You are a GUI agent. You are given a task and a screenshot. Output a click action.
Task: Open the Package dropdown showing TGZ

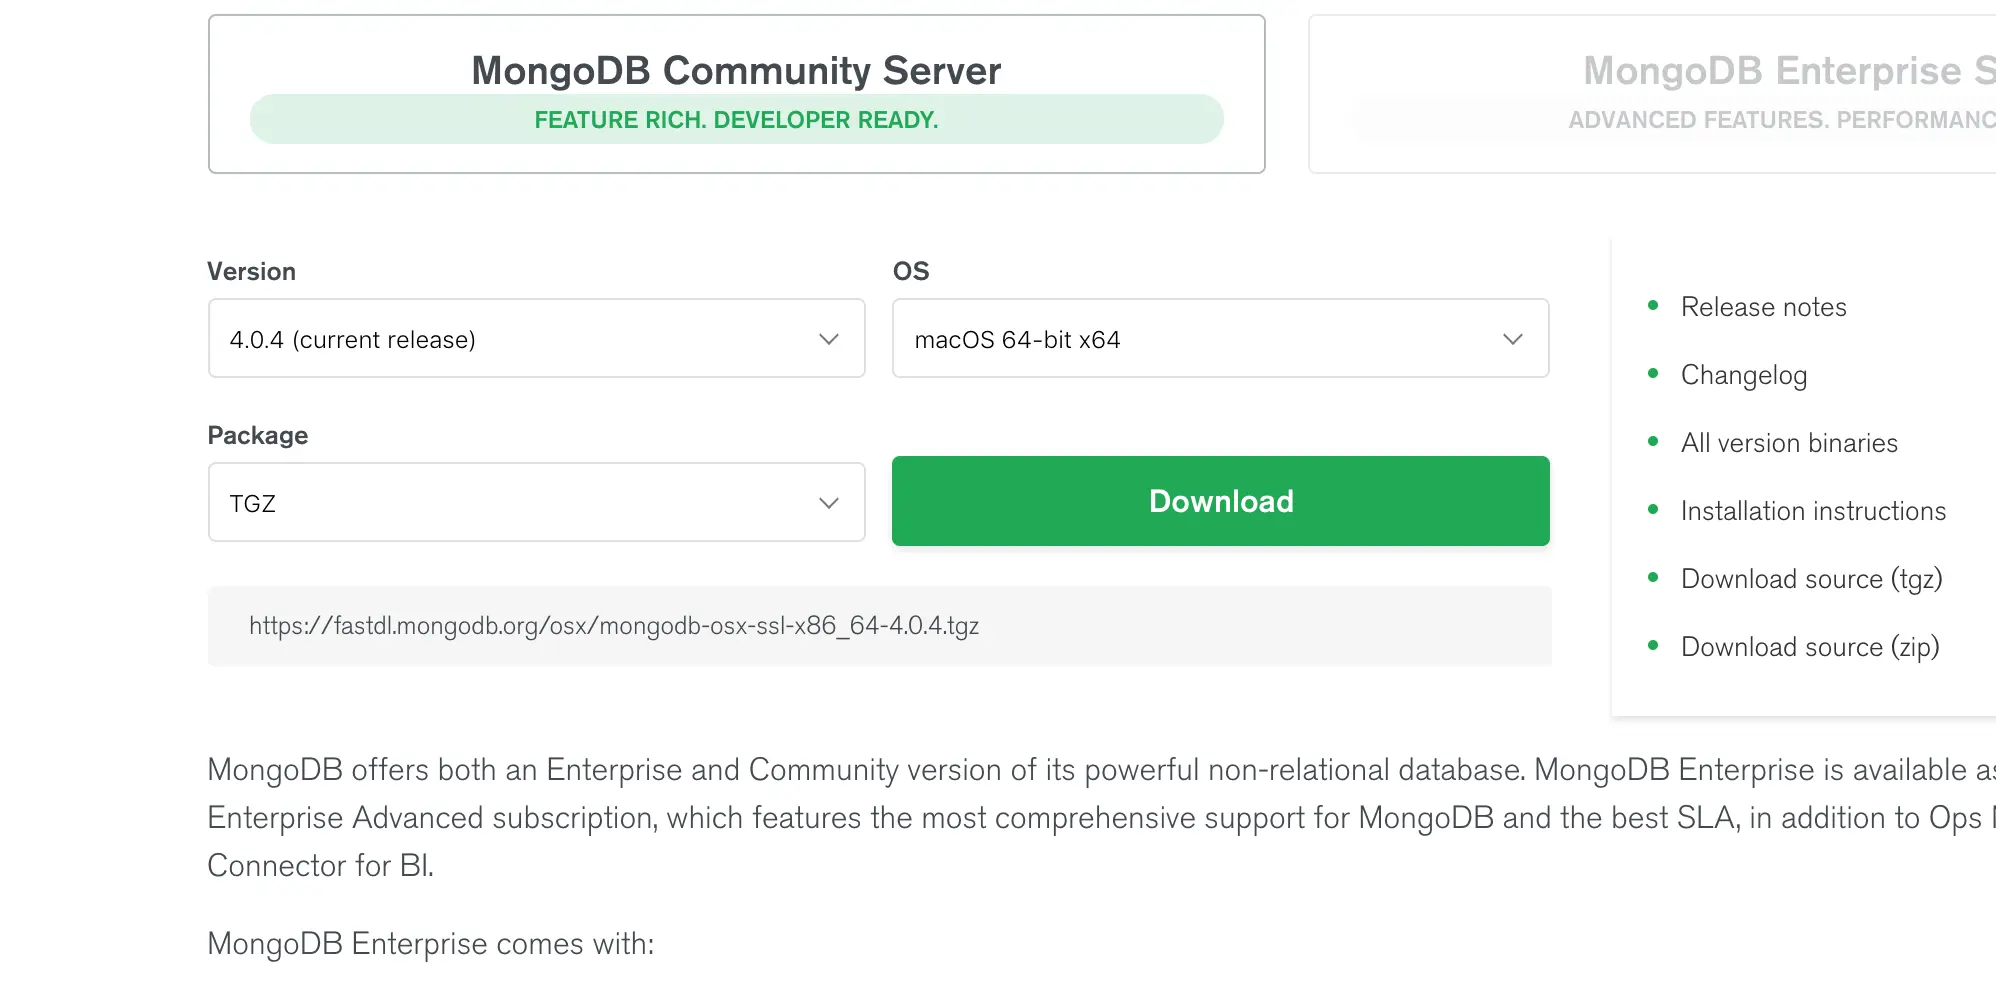pyautogui.click(x=536, y=503)
